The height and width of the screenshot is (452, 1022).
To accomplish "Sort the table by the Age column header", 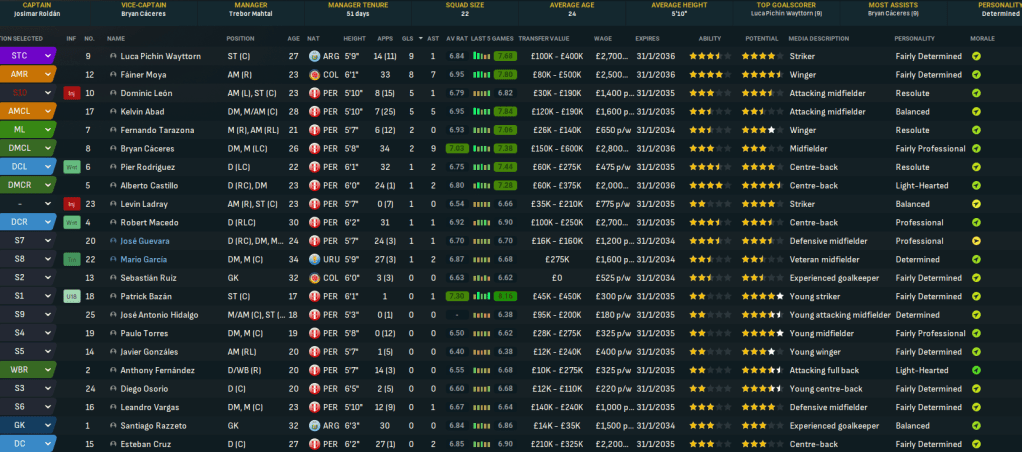I will tap(293, 38).
